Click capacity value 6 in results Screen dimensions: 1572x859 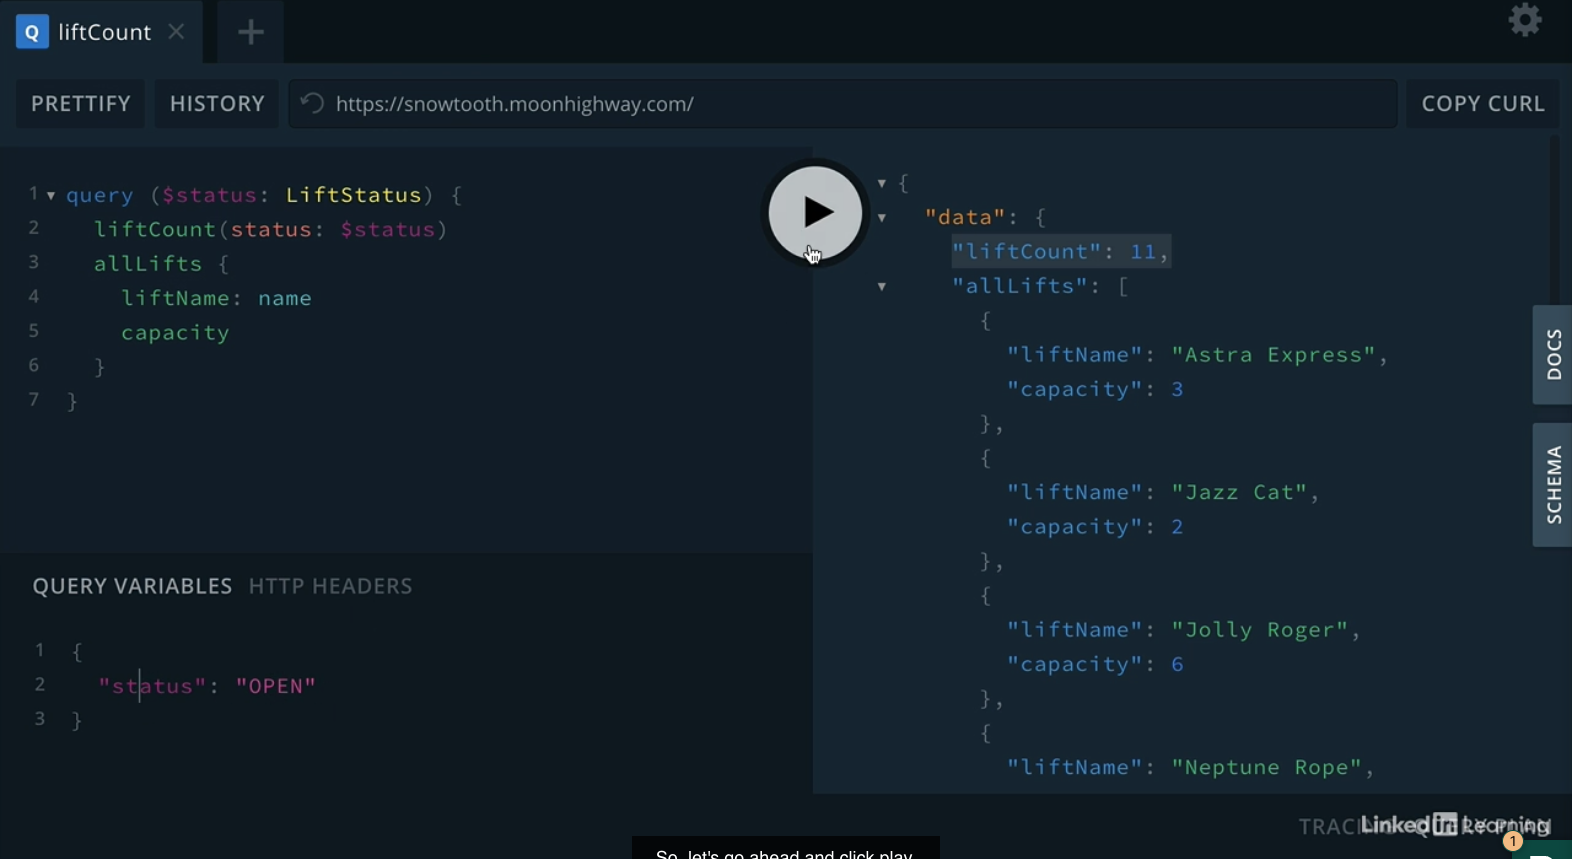coord(1177,665)
